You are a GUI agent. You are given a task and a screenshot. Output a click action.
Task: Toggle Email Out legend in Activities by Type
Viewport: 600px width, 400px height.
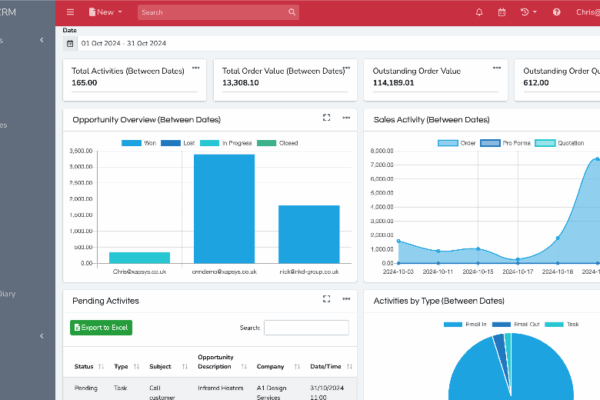click(x=516, y=324)
